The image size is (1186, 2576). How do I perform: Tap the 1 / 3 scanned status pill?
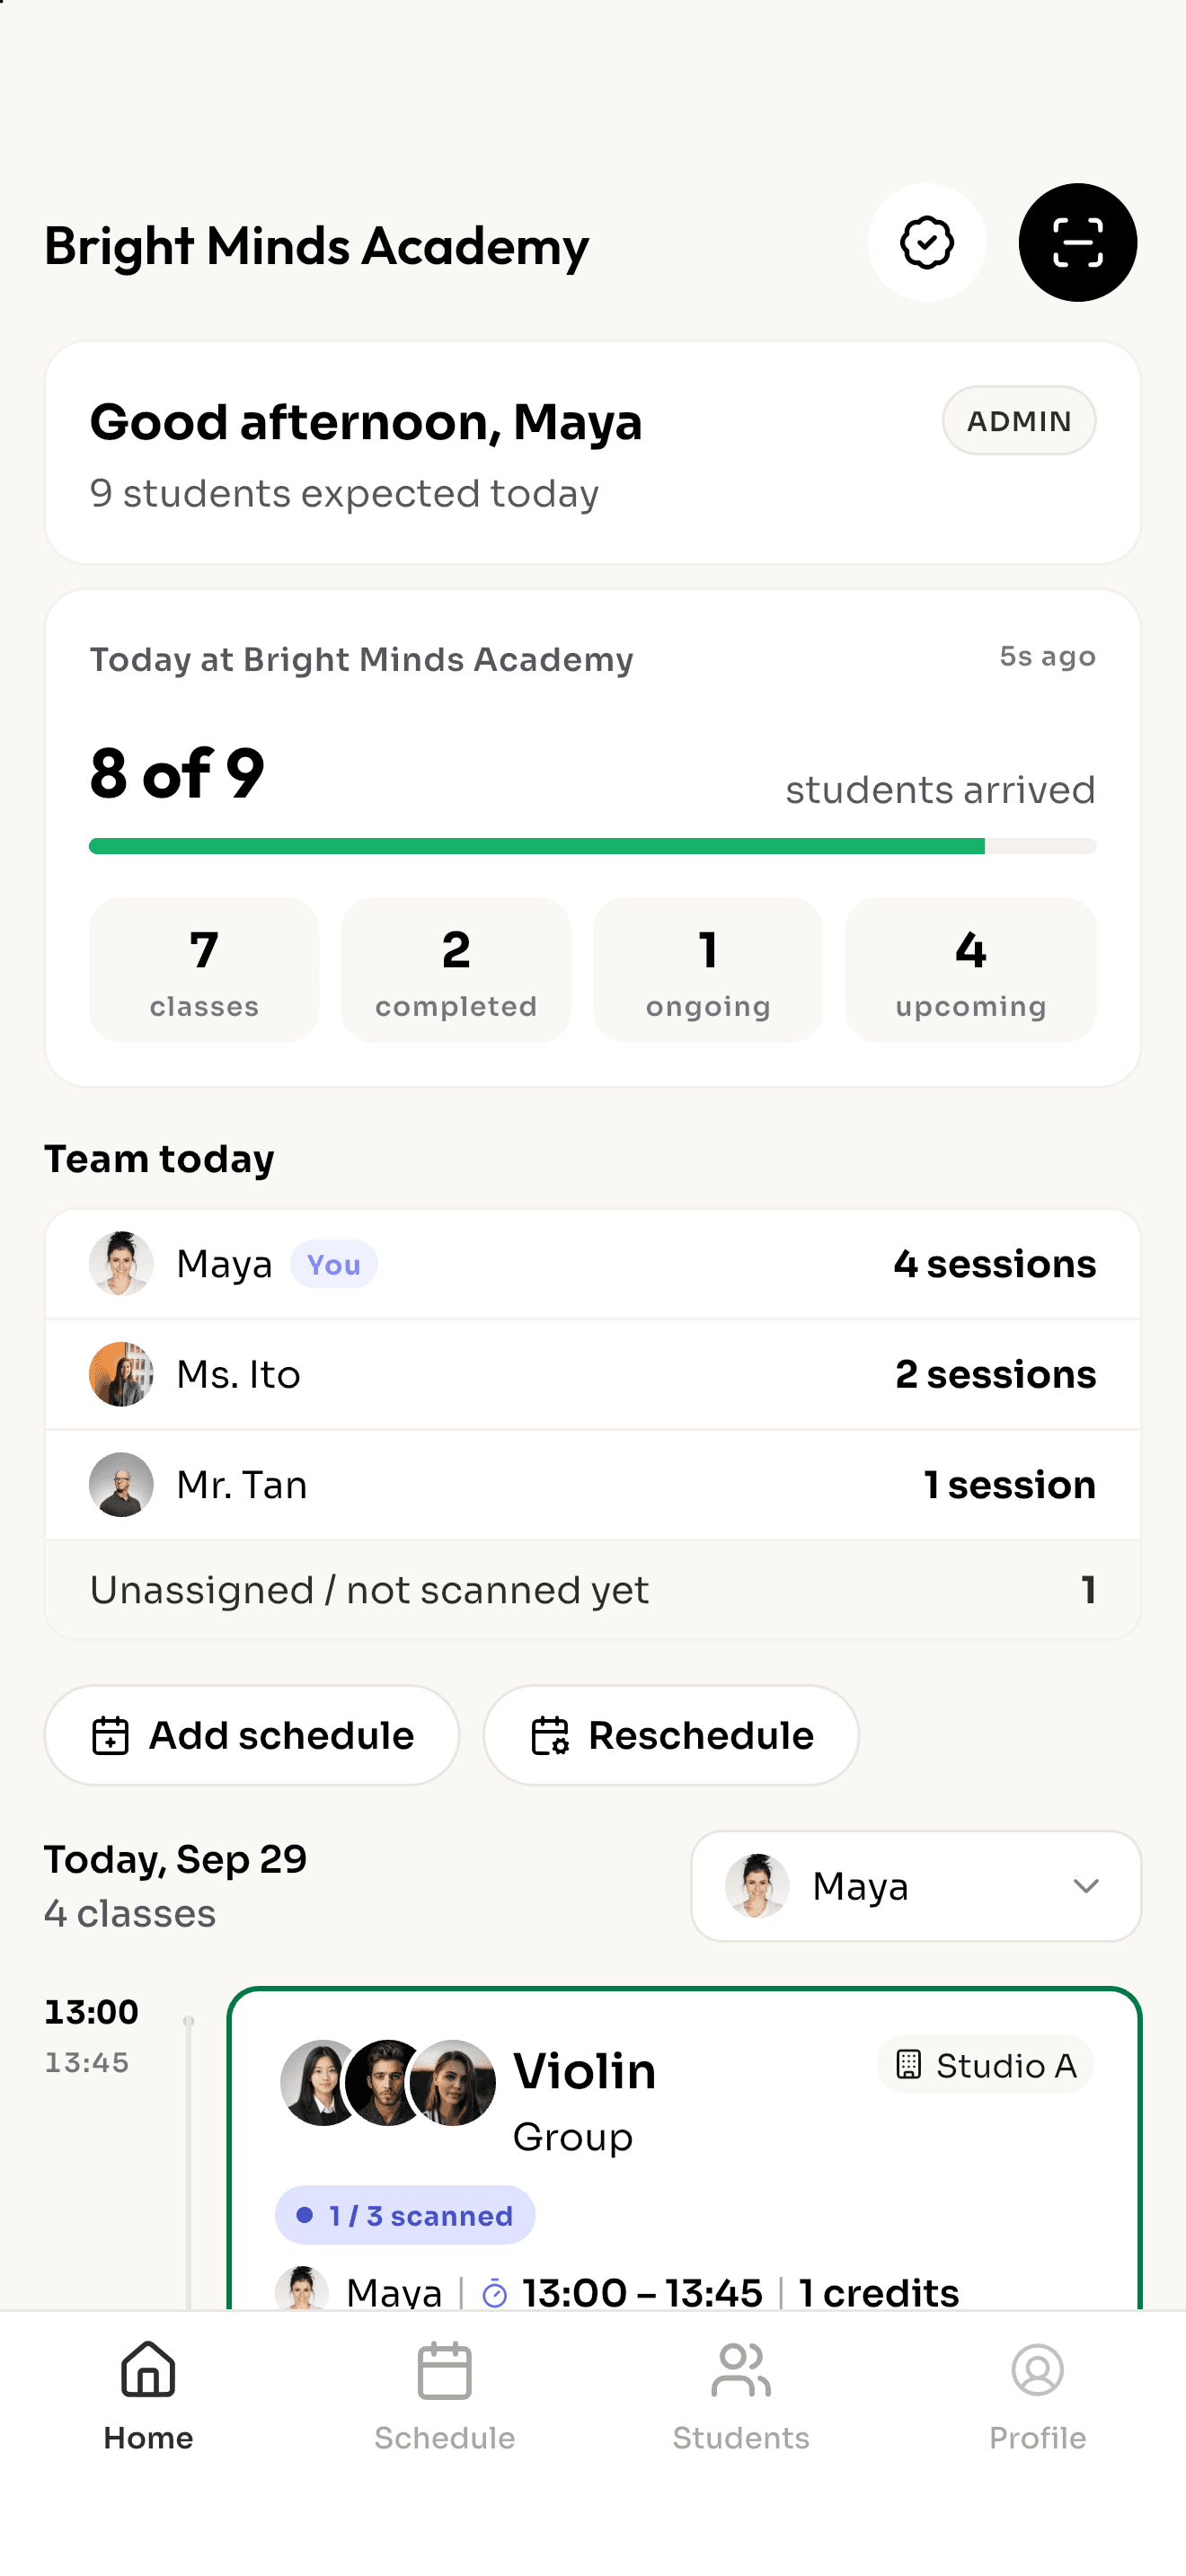(405, 2216)
